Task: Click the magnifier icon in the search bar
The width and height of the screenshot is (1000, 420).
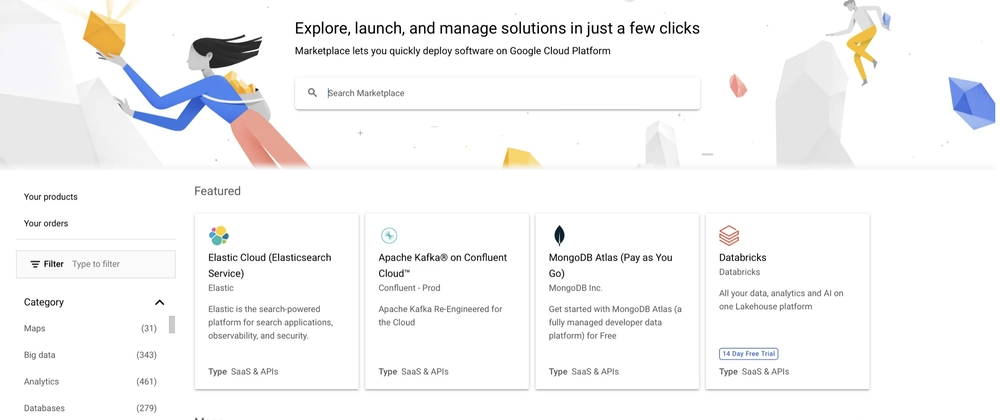Action: (312, 93)
